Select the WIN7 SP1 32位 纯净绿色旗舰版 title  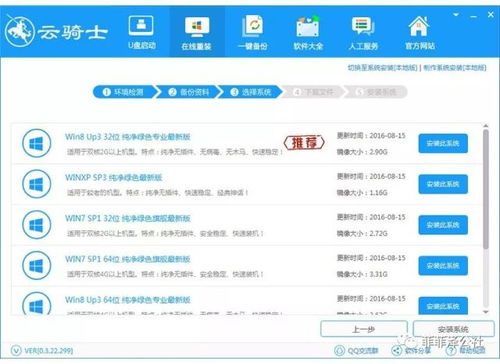click(127, 218)
